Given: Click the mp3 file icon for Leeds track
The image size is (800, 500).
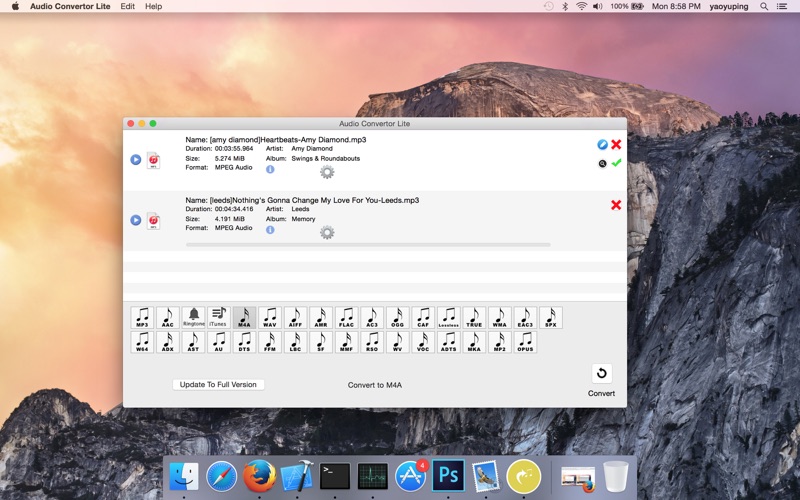Looking at the screenshot, I should [x=154, y=220].
